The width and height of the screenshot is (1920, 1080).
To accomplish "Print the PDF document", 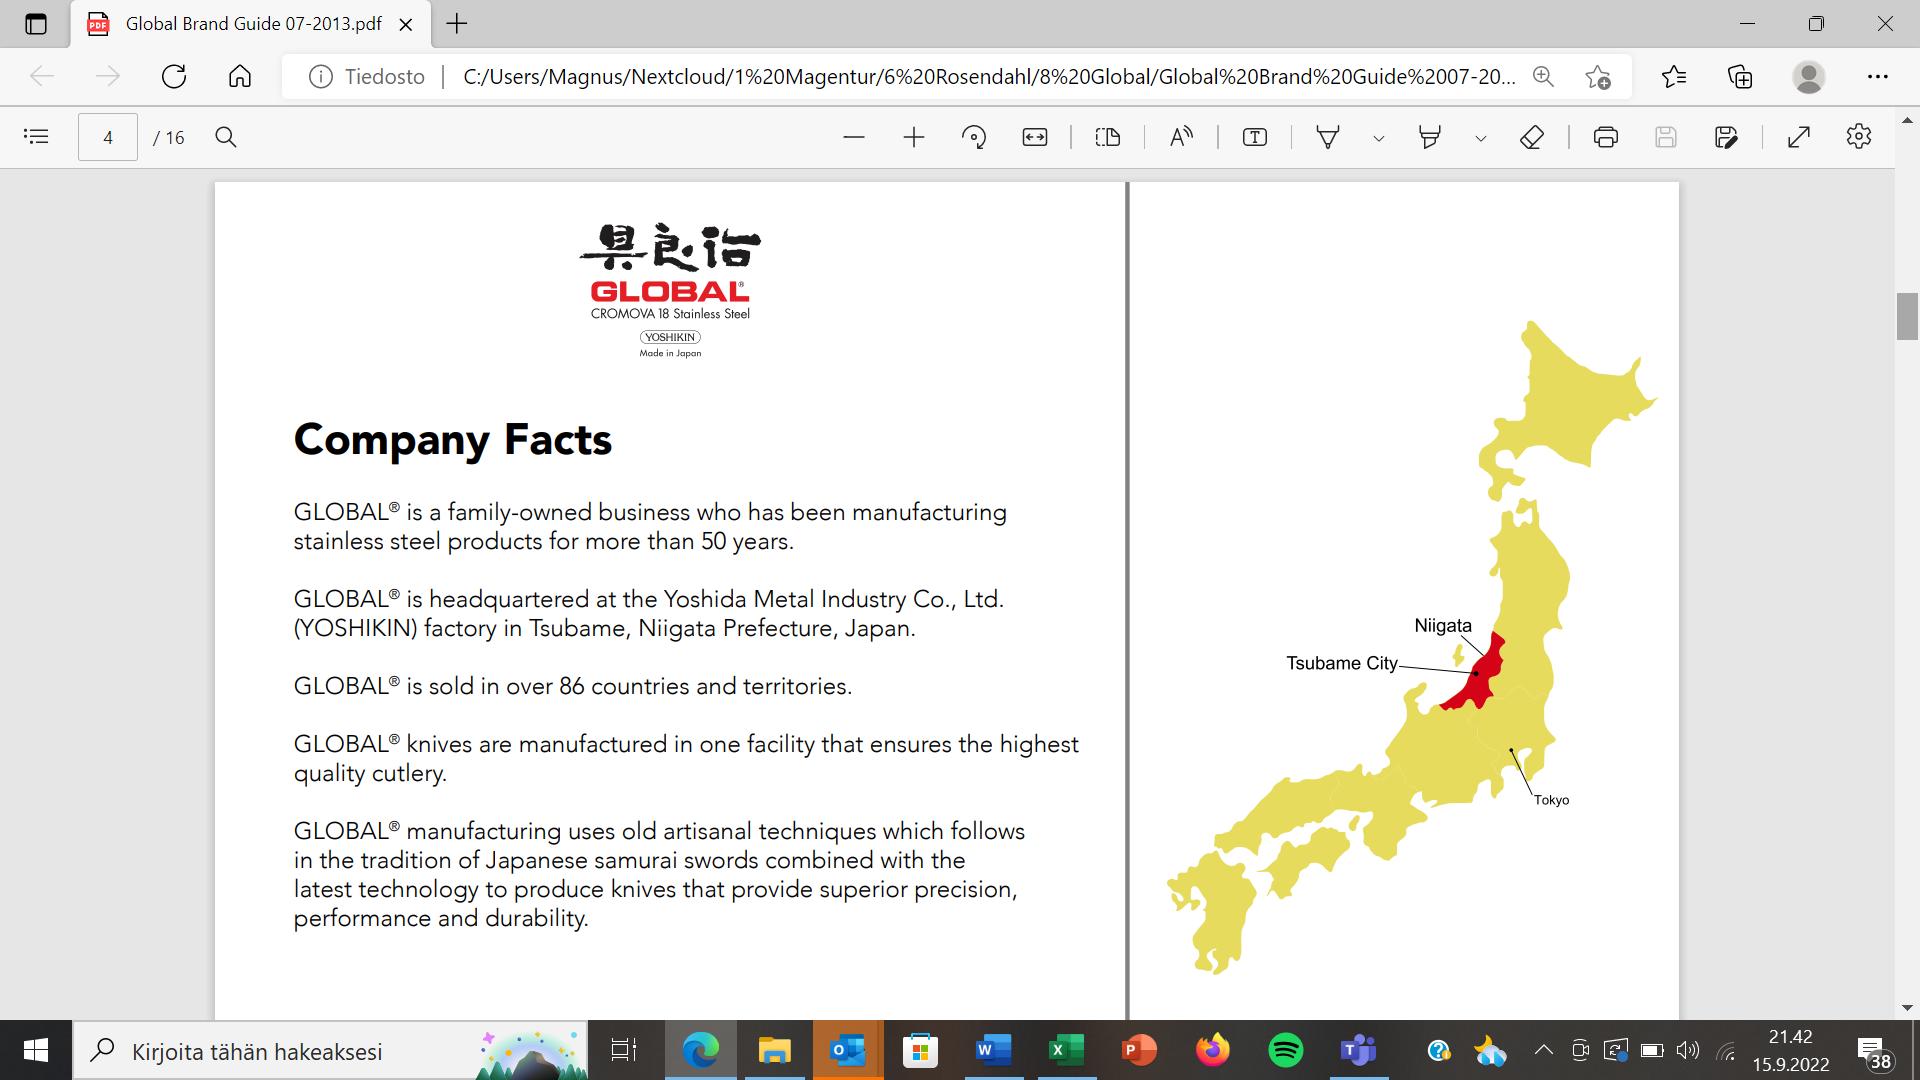I will pos(1606,137).
